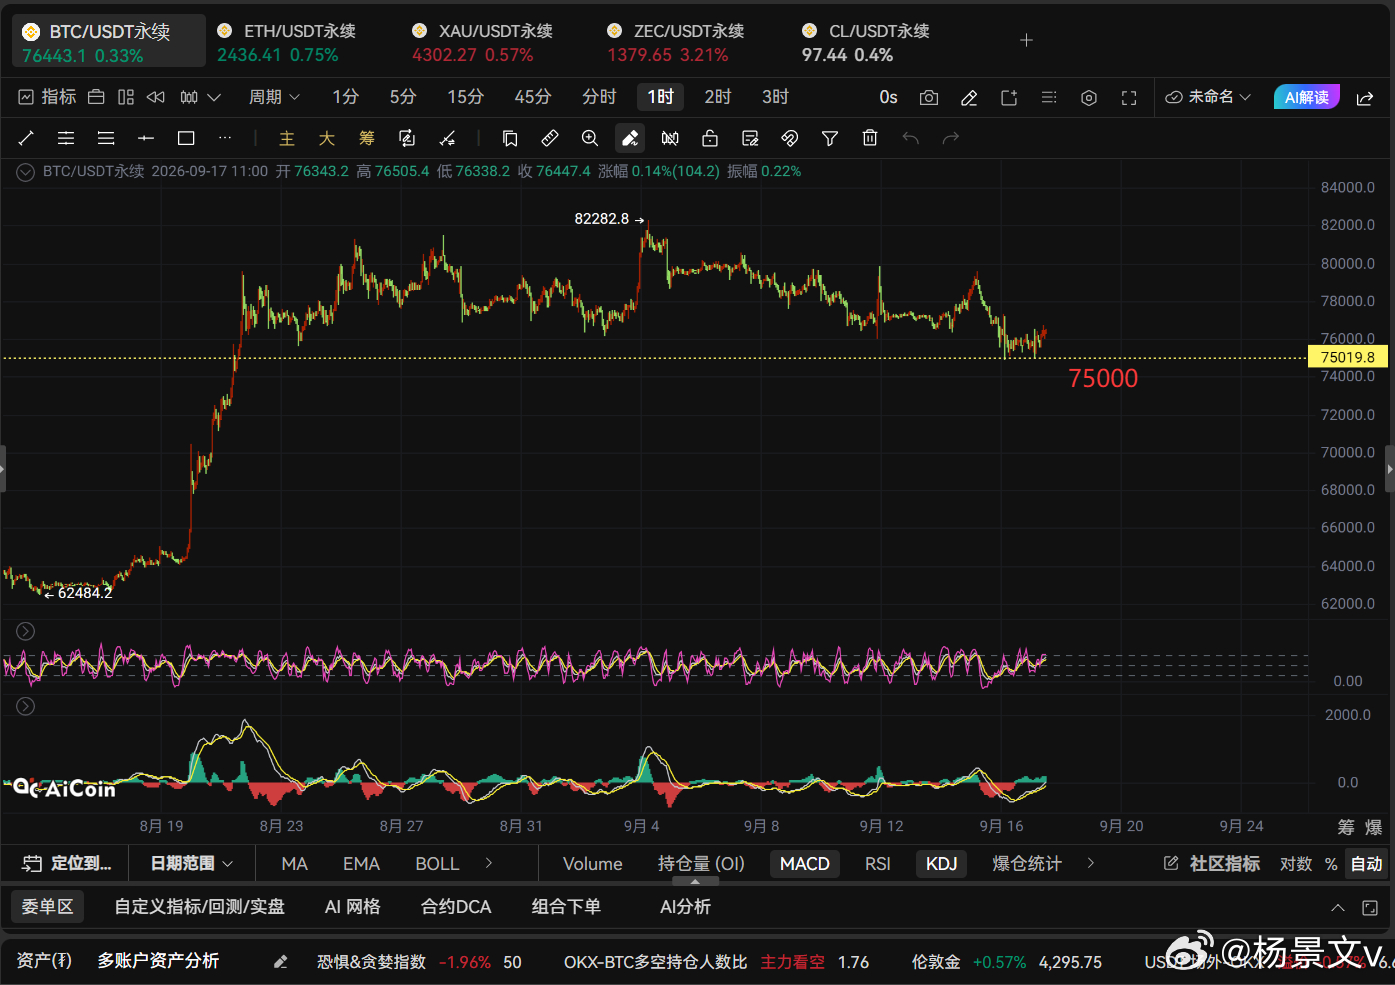1395x985 pixels.
Task: Click the share arrow icon
Action: 1364,97
